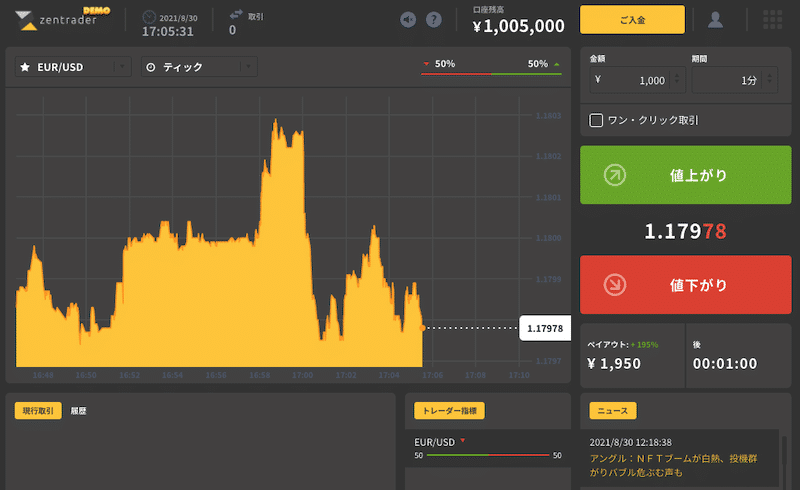Open help via the question mark icon

pos(434,20)
